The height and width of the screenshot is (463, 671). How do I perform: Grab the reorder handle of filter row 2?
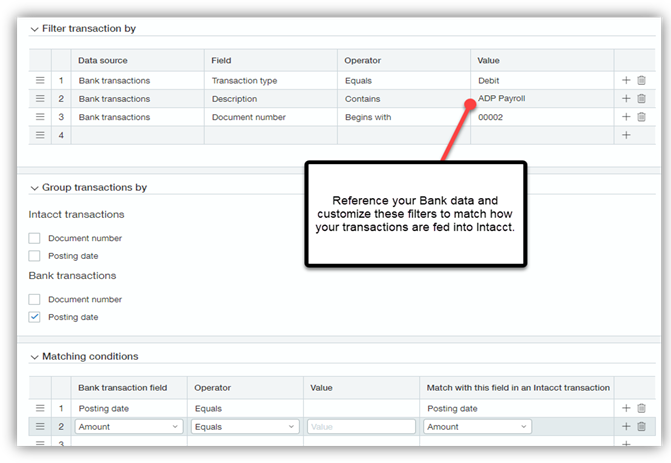pyautogui.click(x=40, y=98)
